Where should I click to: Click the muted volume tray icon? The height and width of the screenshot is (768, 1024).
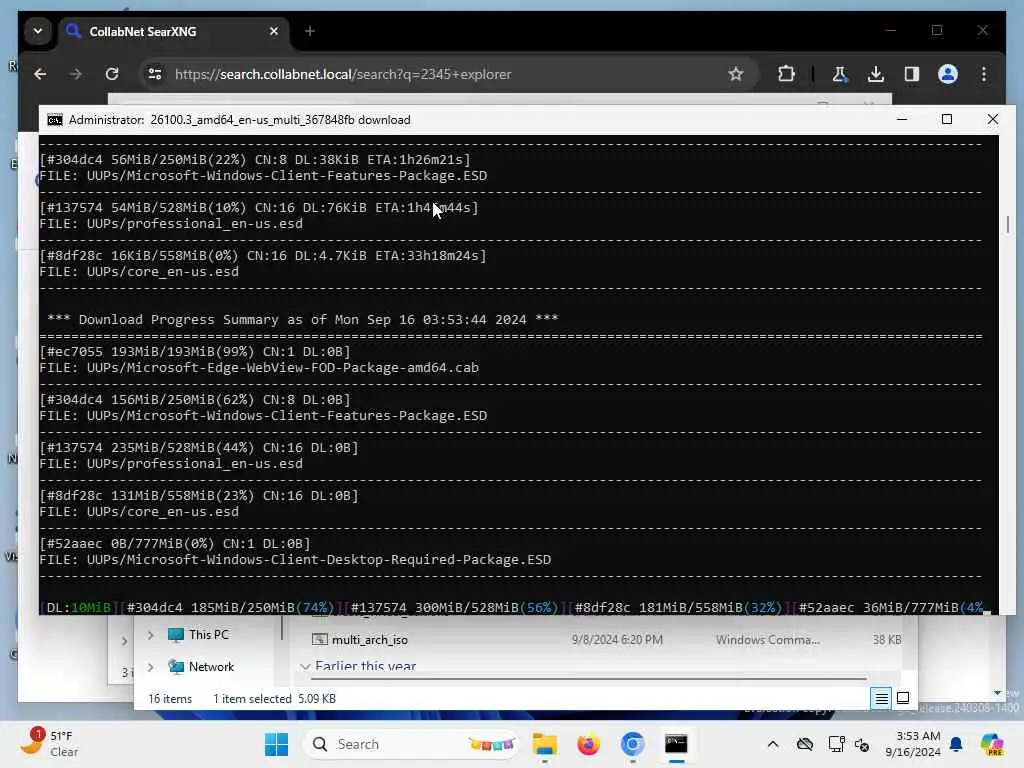click(862, 744)
